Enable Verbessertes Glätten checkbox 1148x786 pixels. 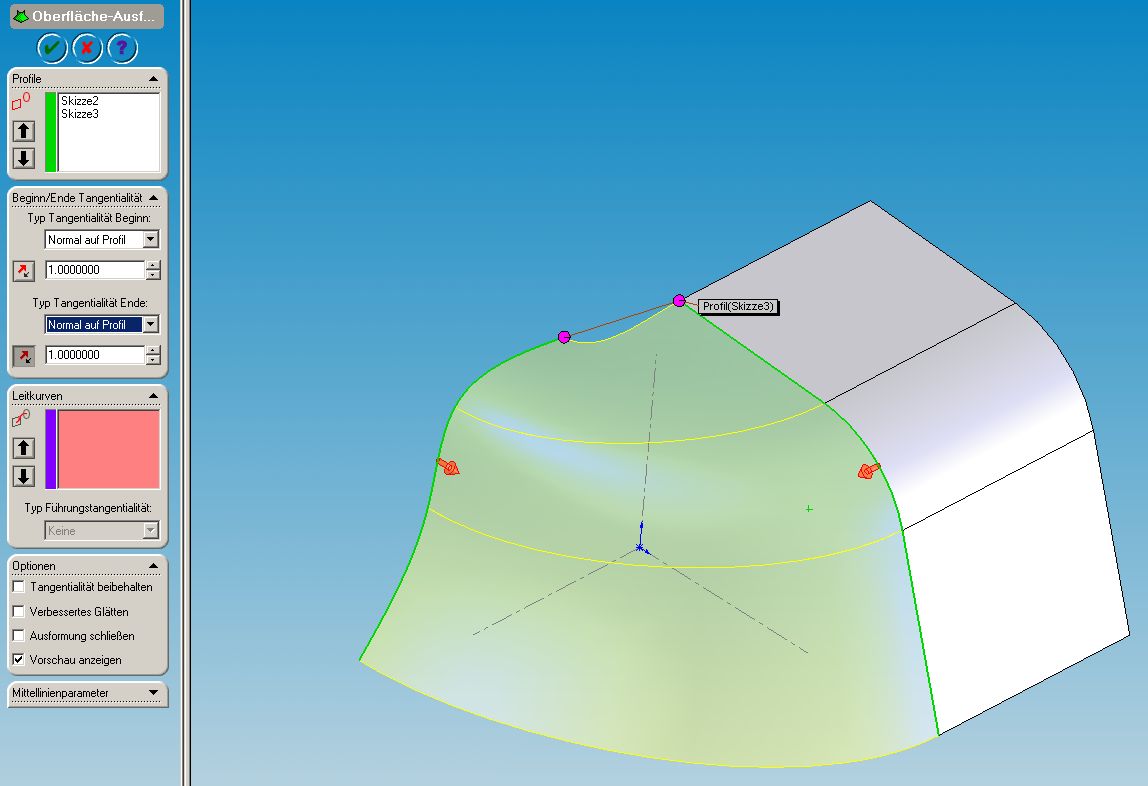point(19,611)
